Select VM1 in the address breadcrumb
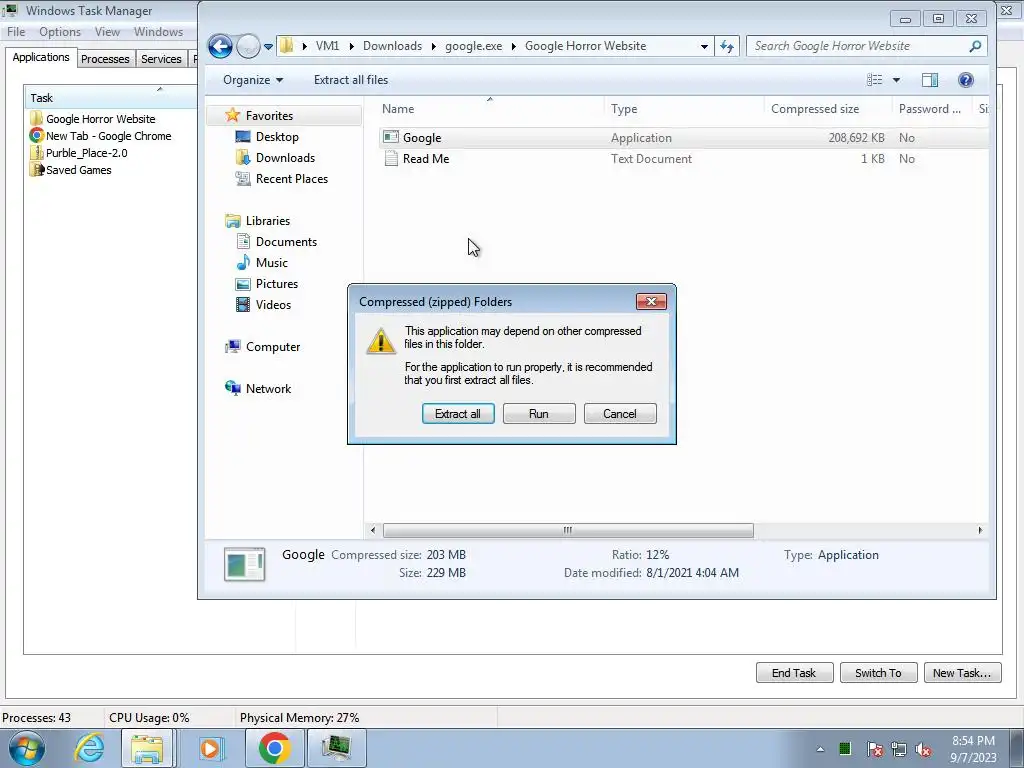Screen dimensions: 1024x768 point(327,46)
